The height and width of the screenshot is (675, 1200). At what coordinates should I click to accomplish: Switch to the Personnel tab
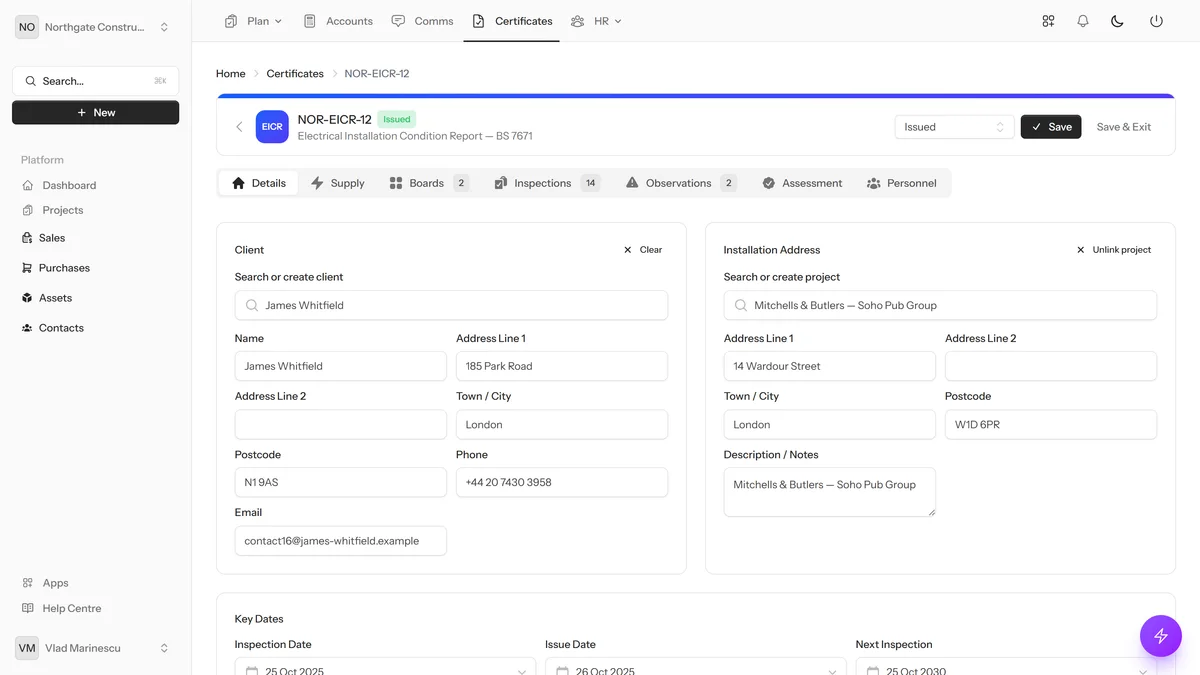tap(902, 183)
